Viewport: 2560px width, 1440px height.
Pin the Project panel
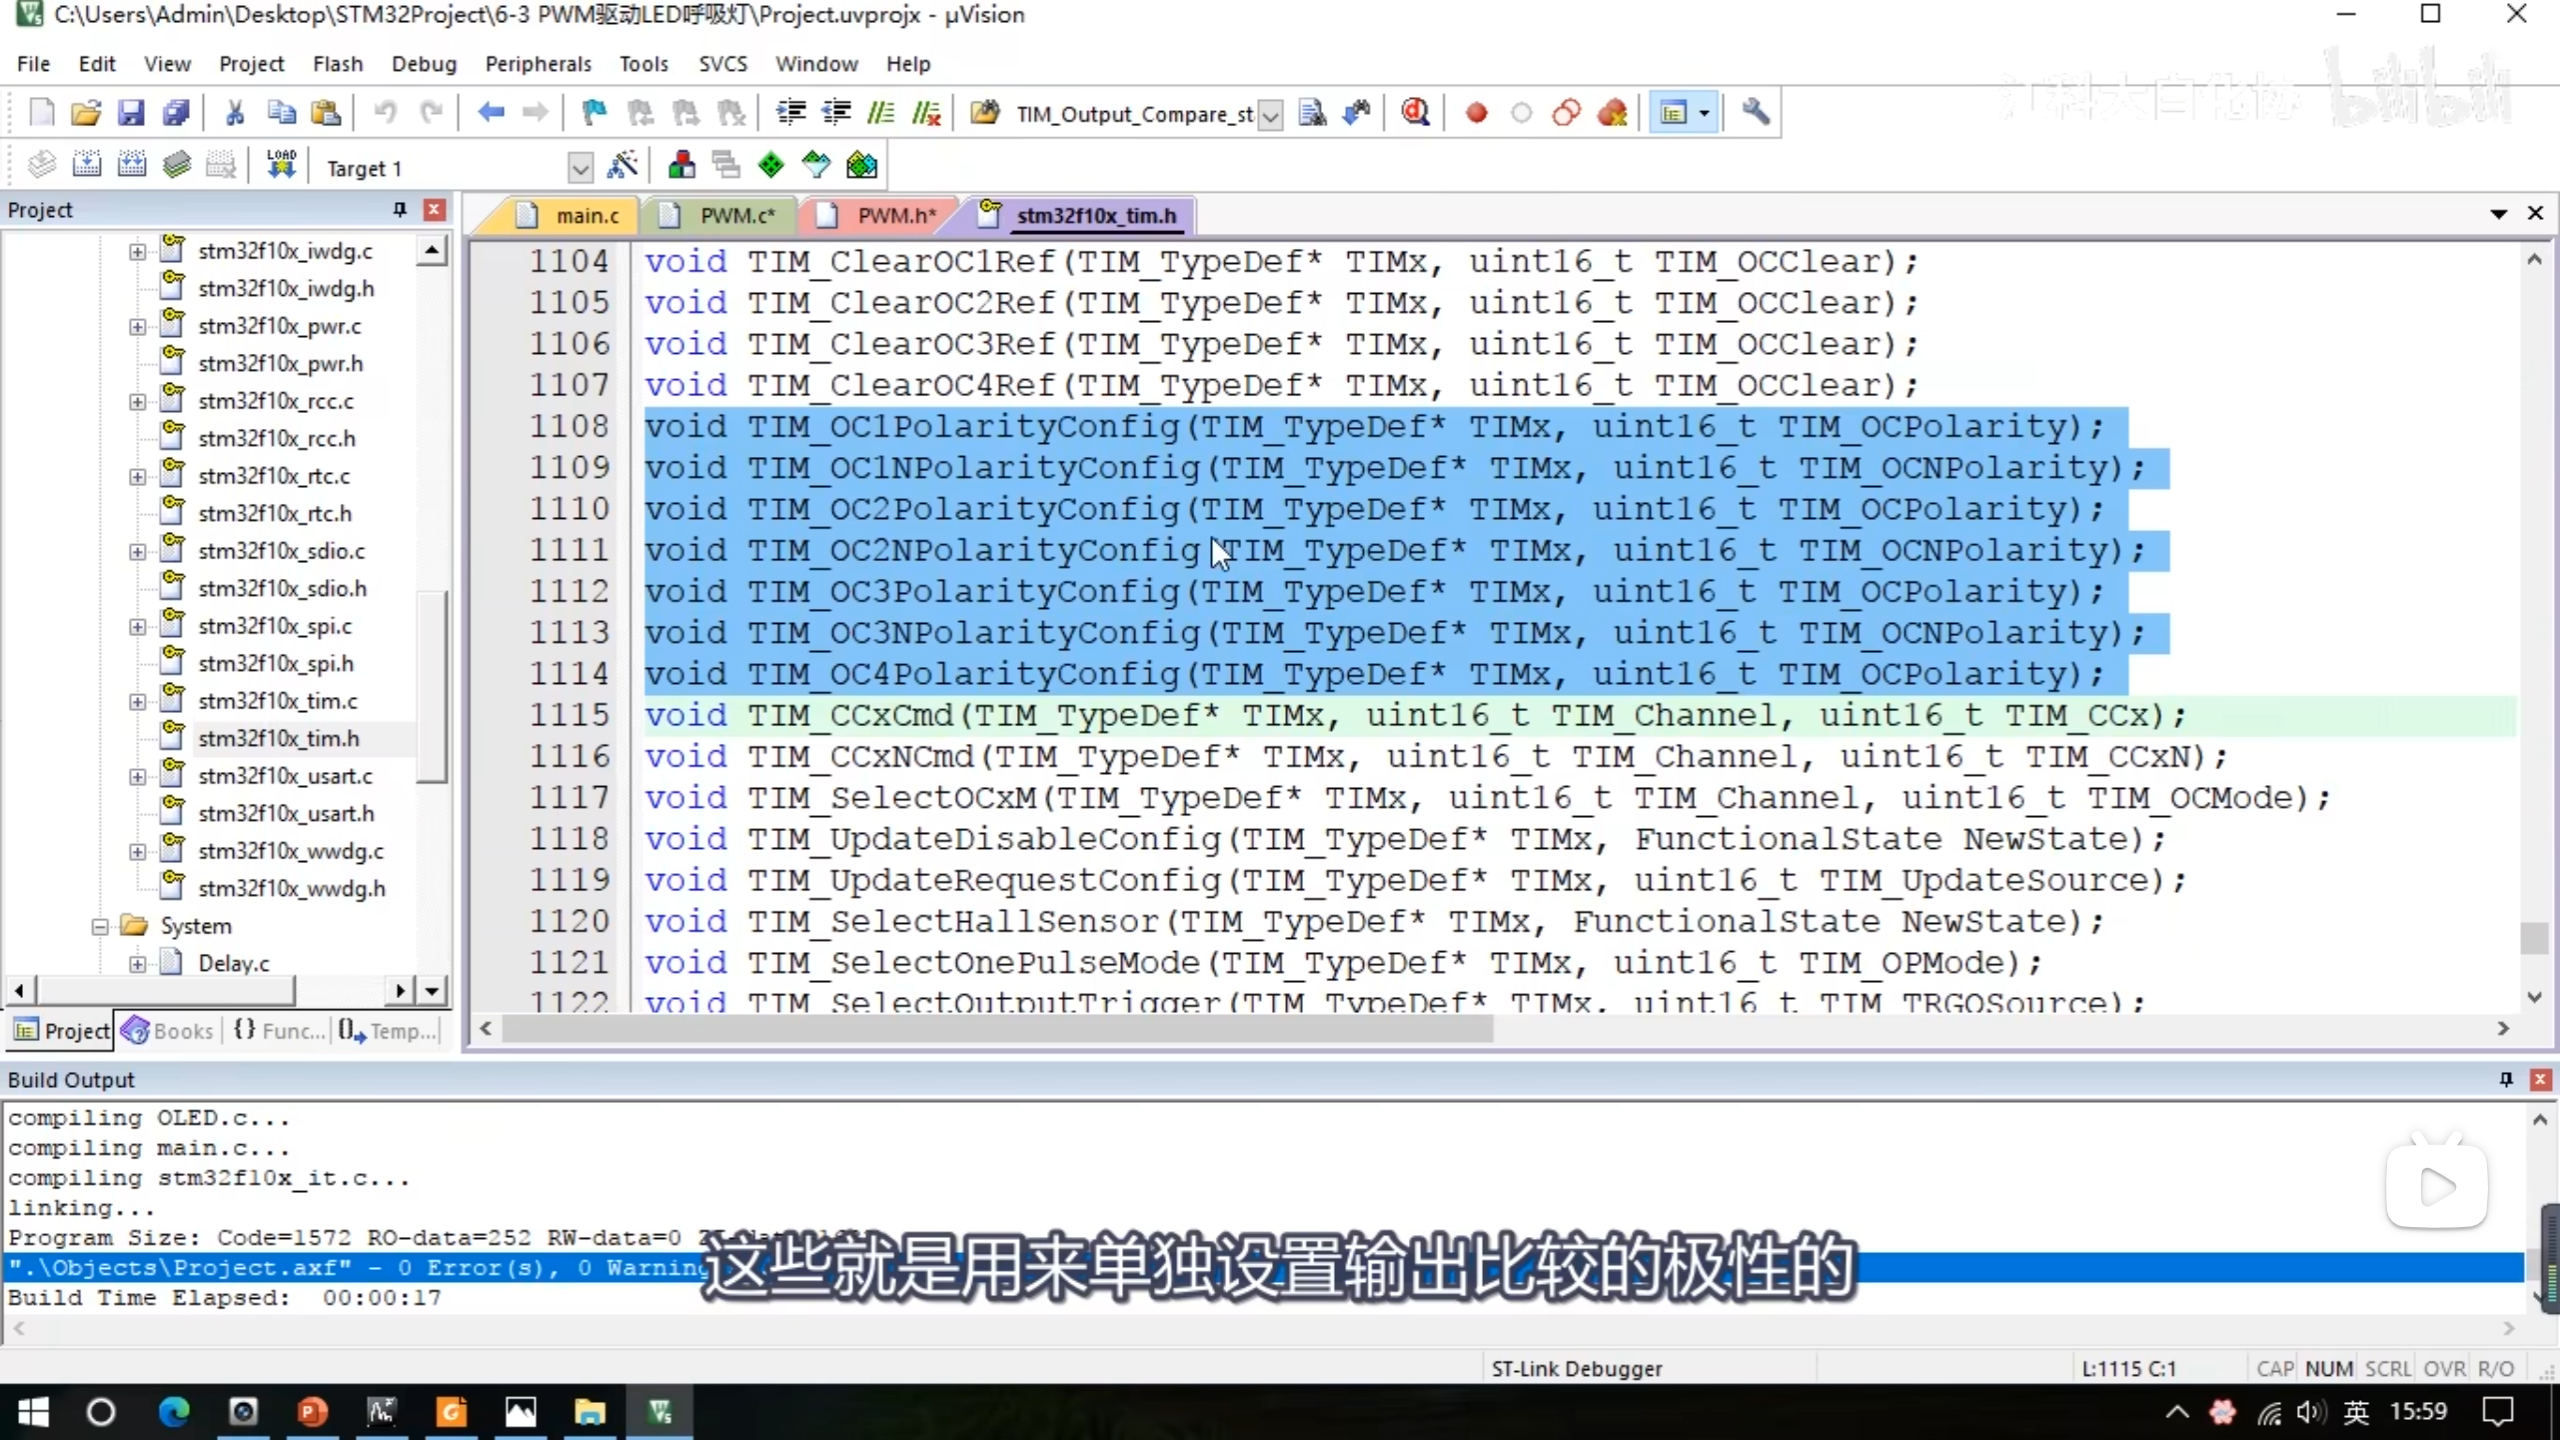pos(400,209)
